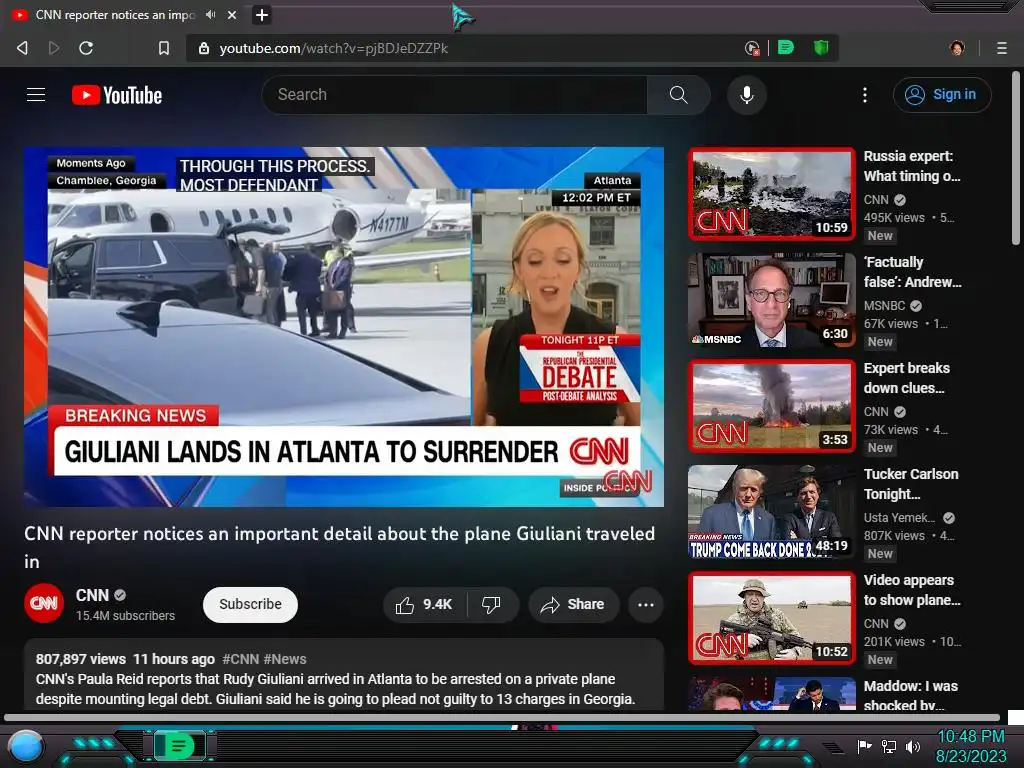Expand the video description box
The width and height of the screenshot is (1024, 768).
[x=344, y=676]
